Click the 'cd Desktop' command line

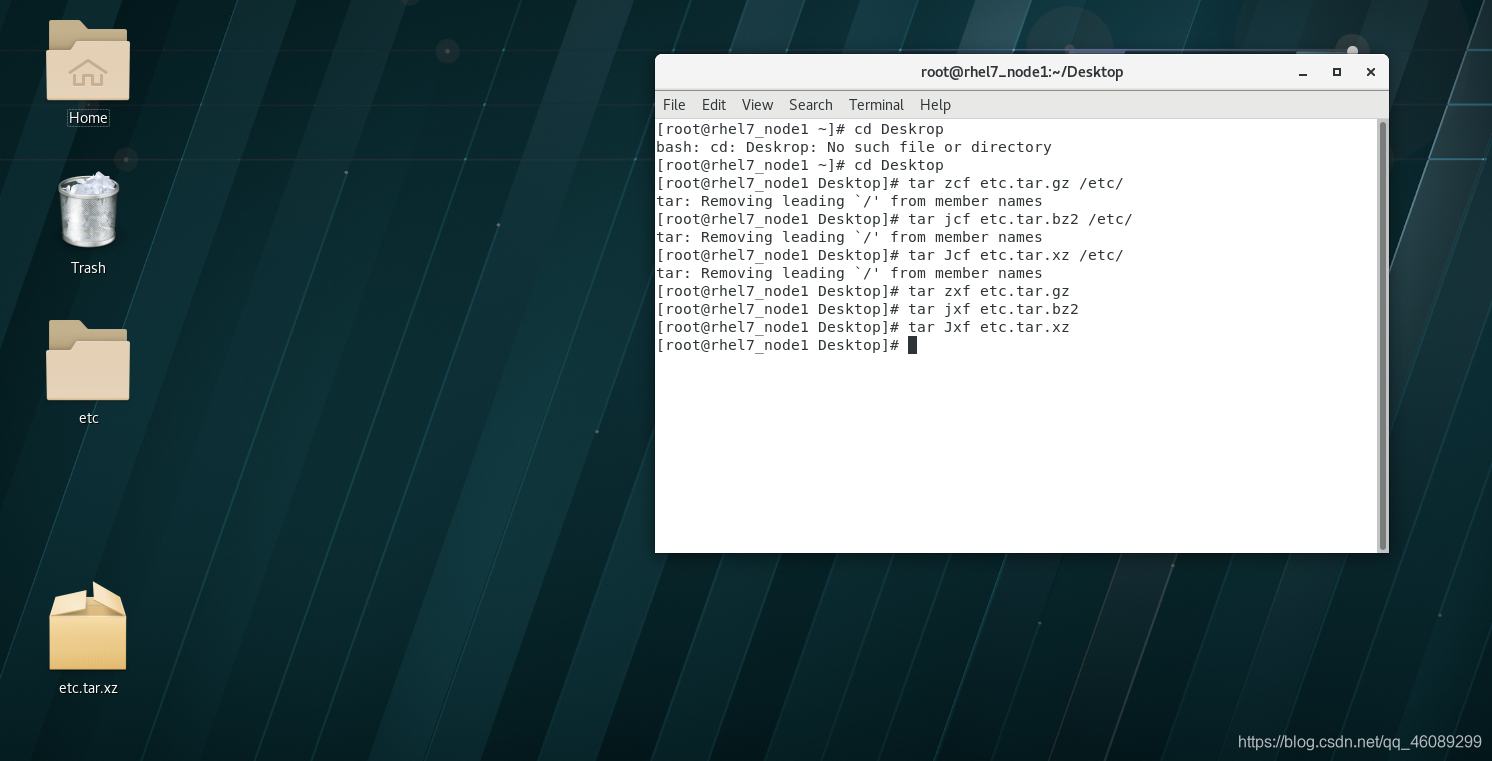[800, 165]
